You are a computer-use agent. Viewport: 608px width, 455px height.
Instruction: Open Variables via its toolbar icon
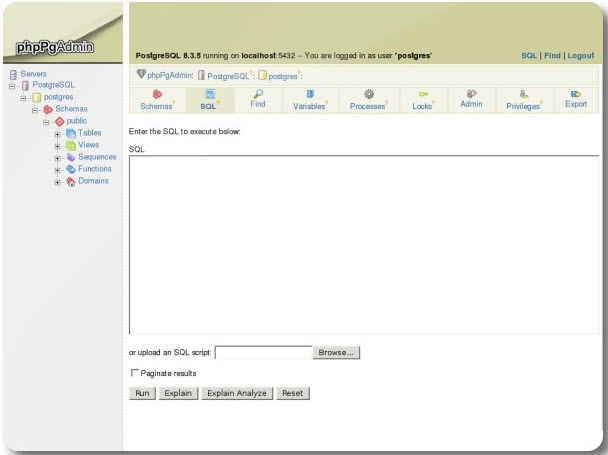[x=310, y=93]
